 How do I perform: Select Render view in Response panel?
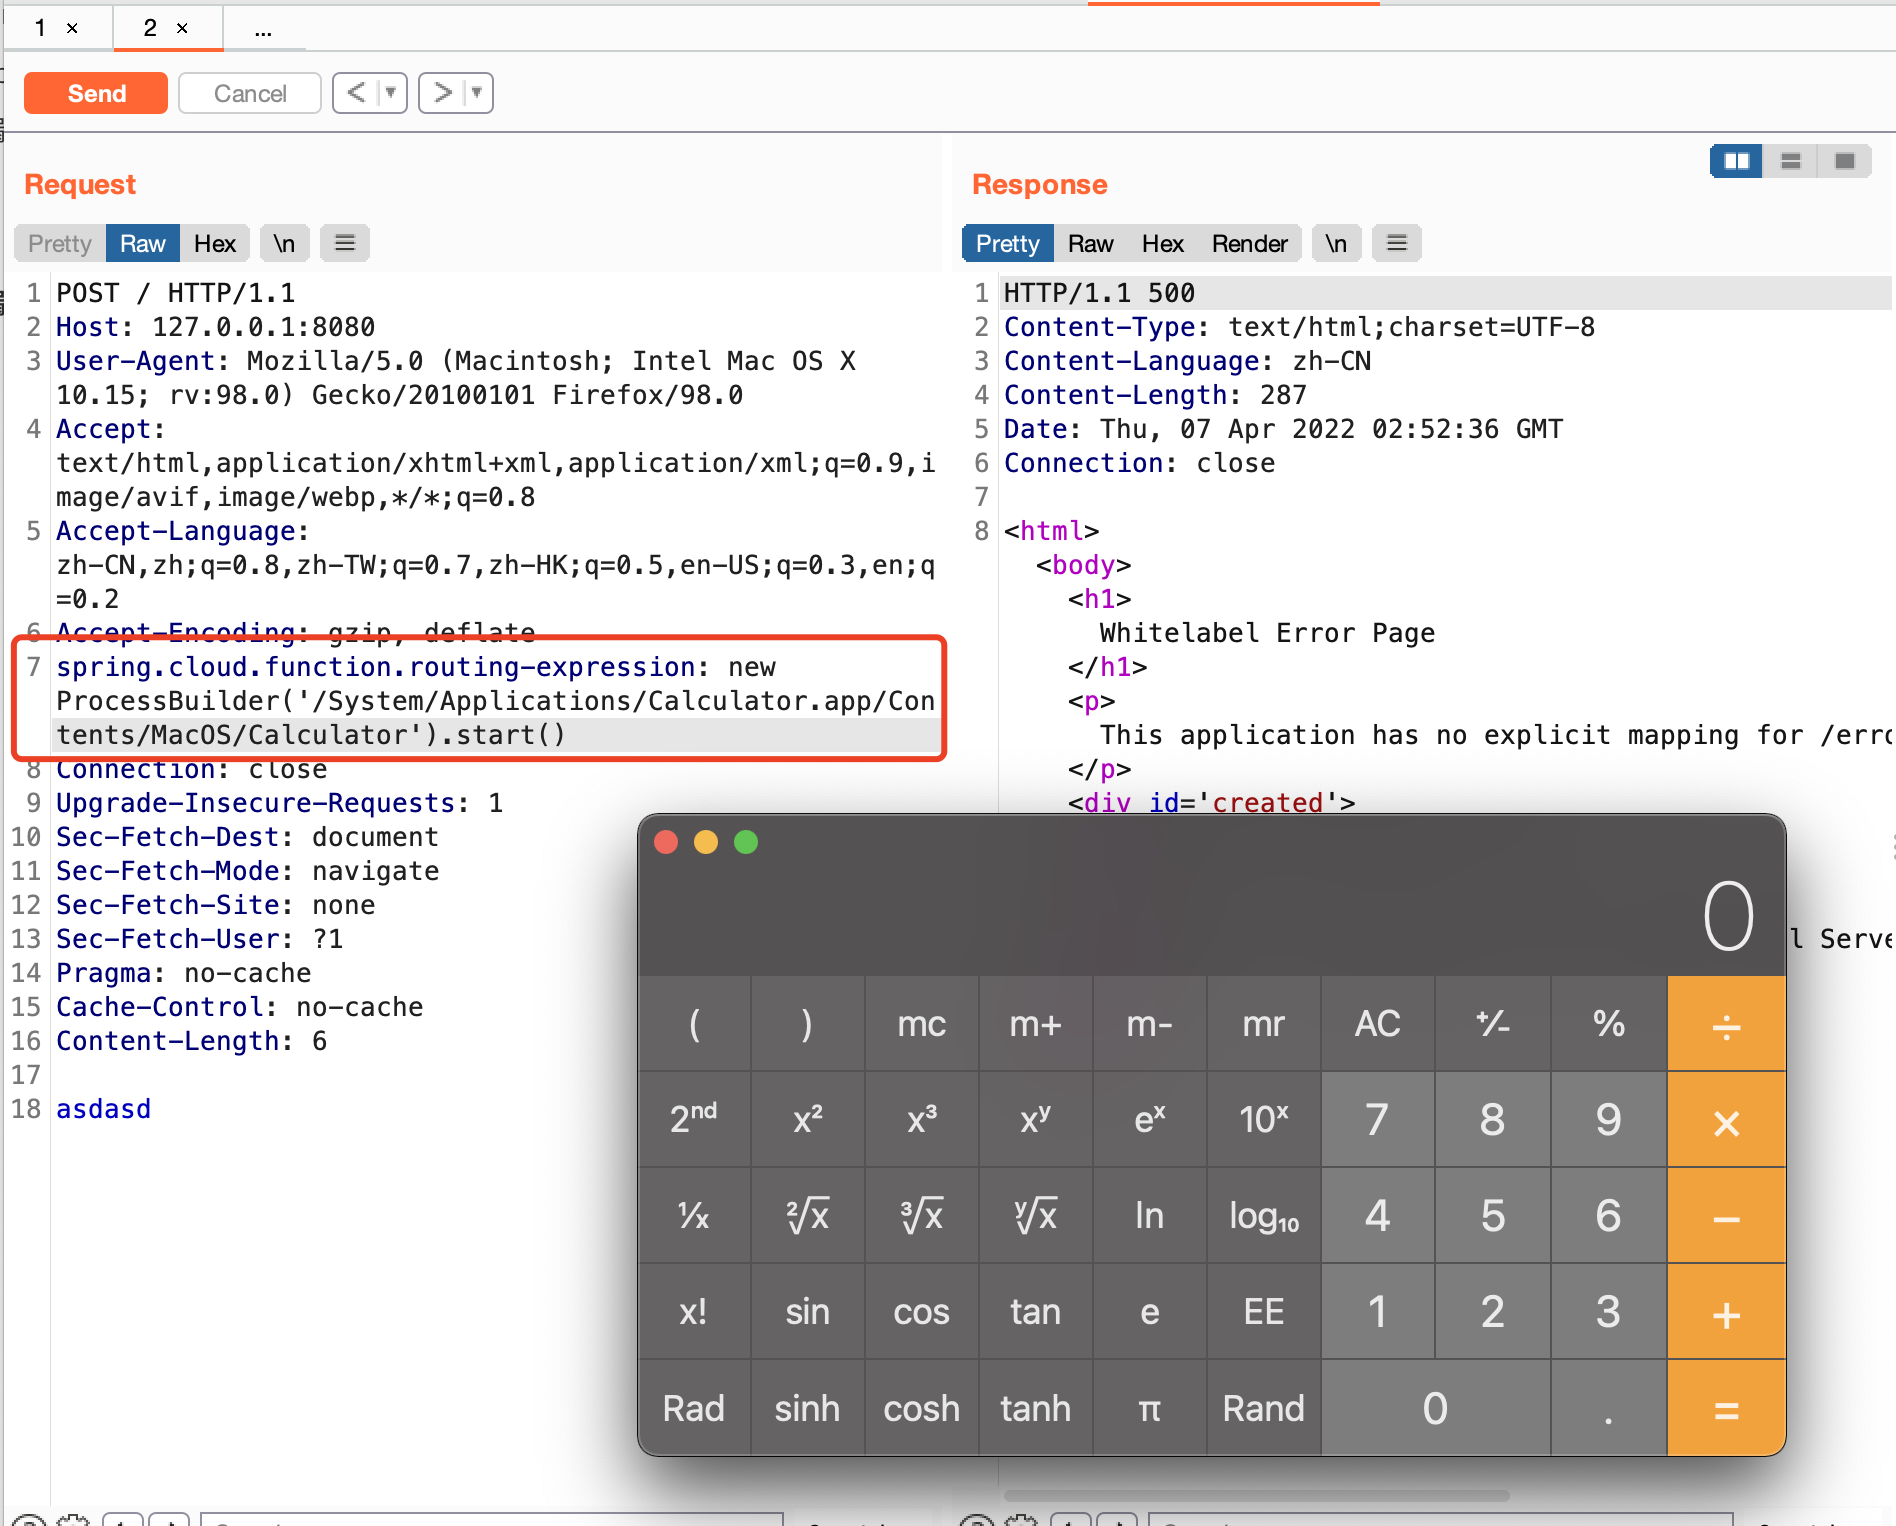coord(1250,243)
